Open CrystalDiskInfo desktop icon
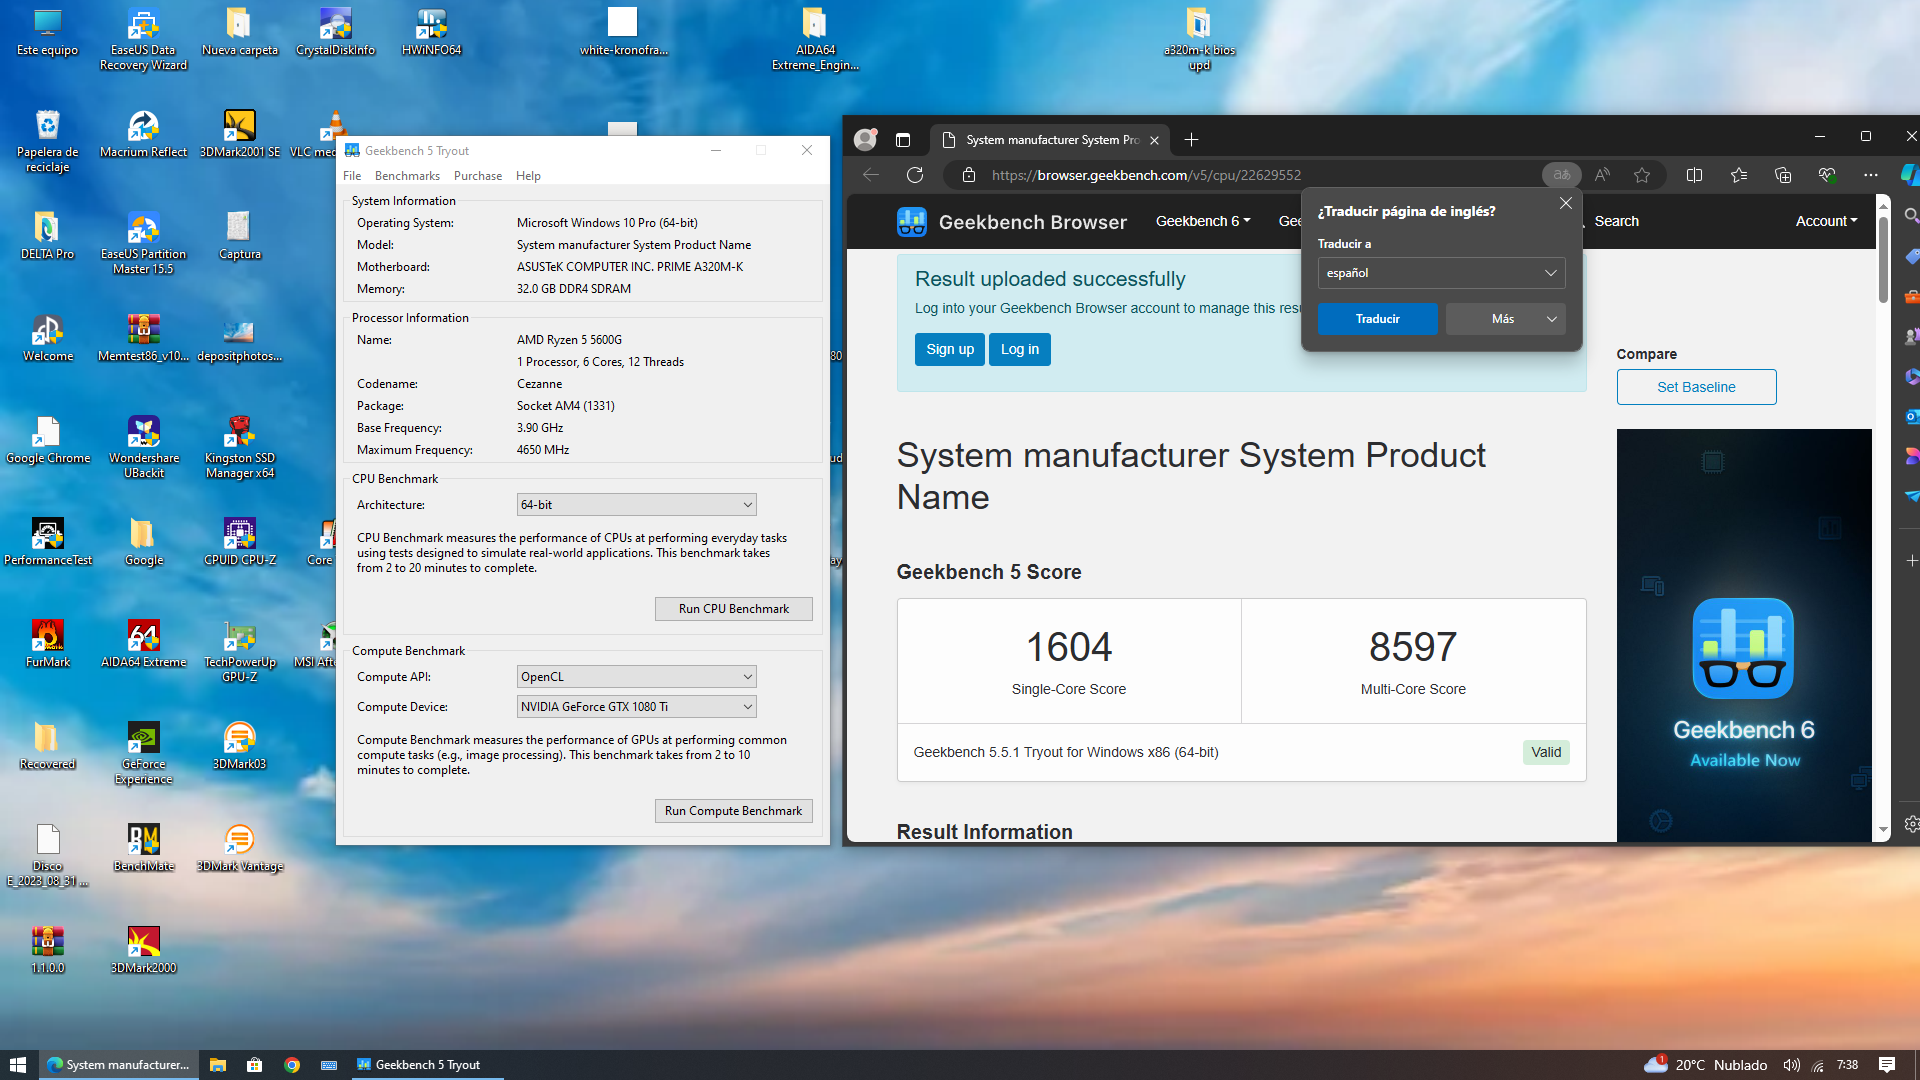1920x1080 pixels. 335,32
